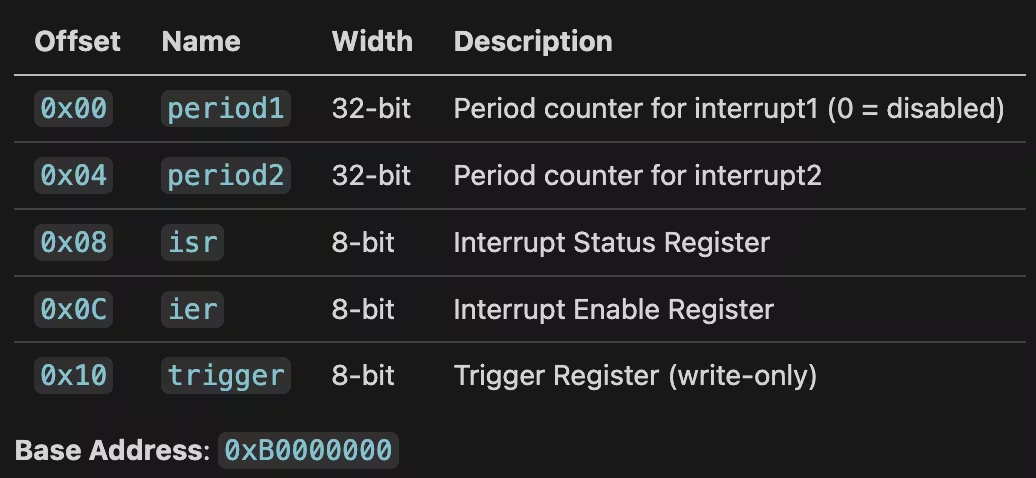Select the trigger register name
This screenshot has width=1036, height=478.
(x=226, y=376)
